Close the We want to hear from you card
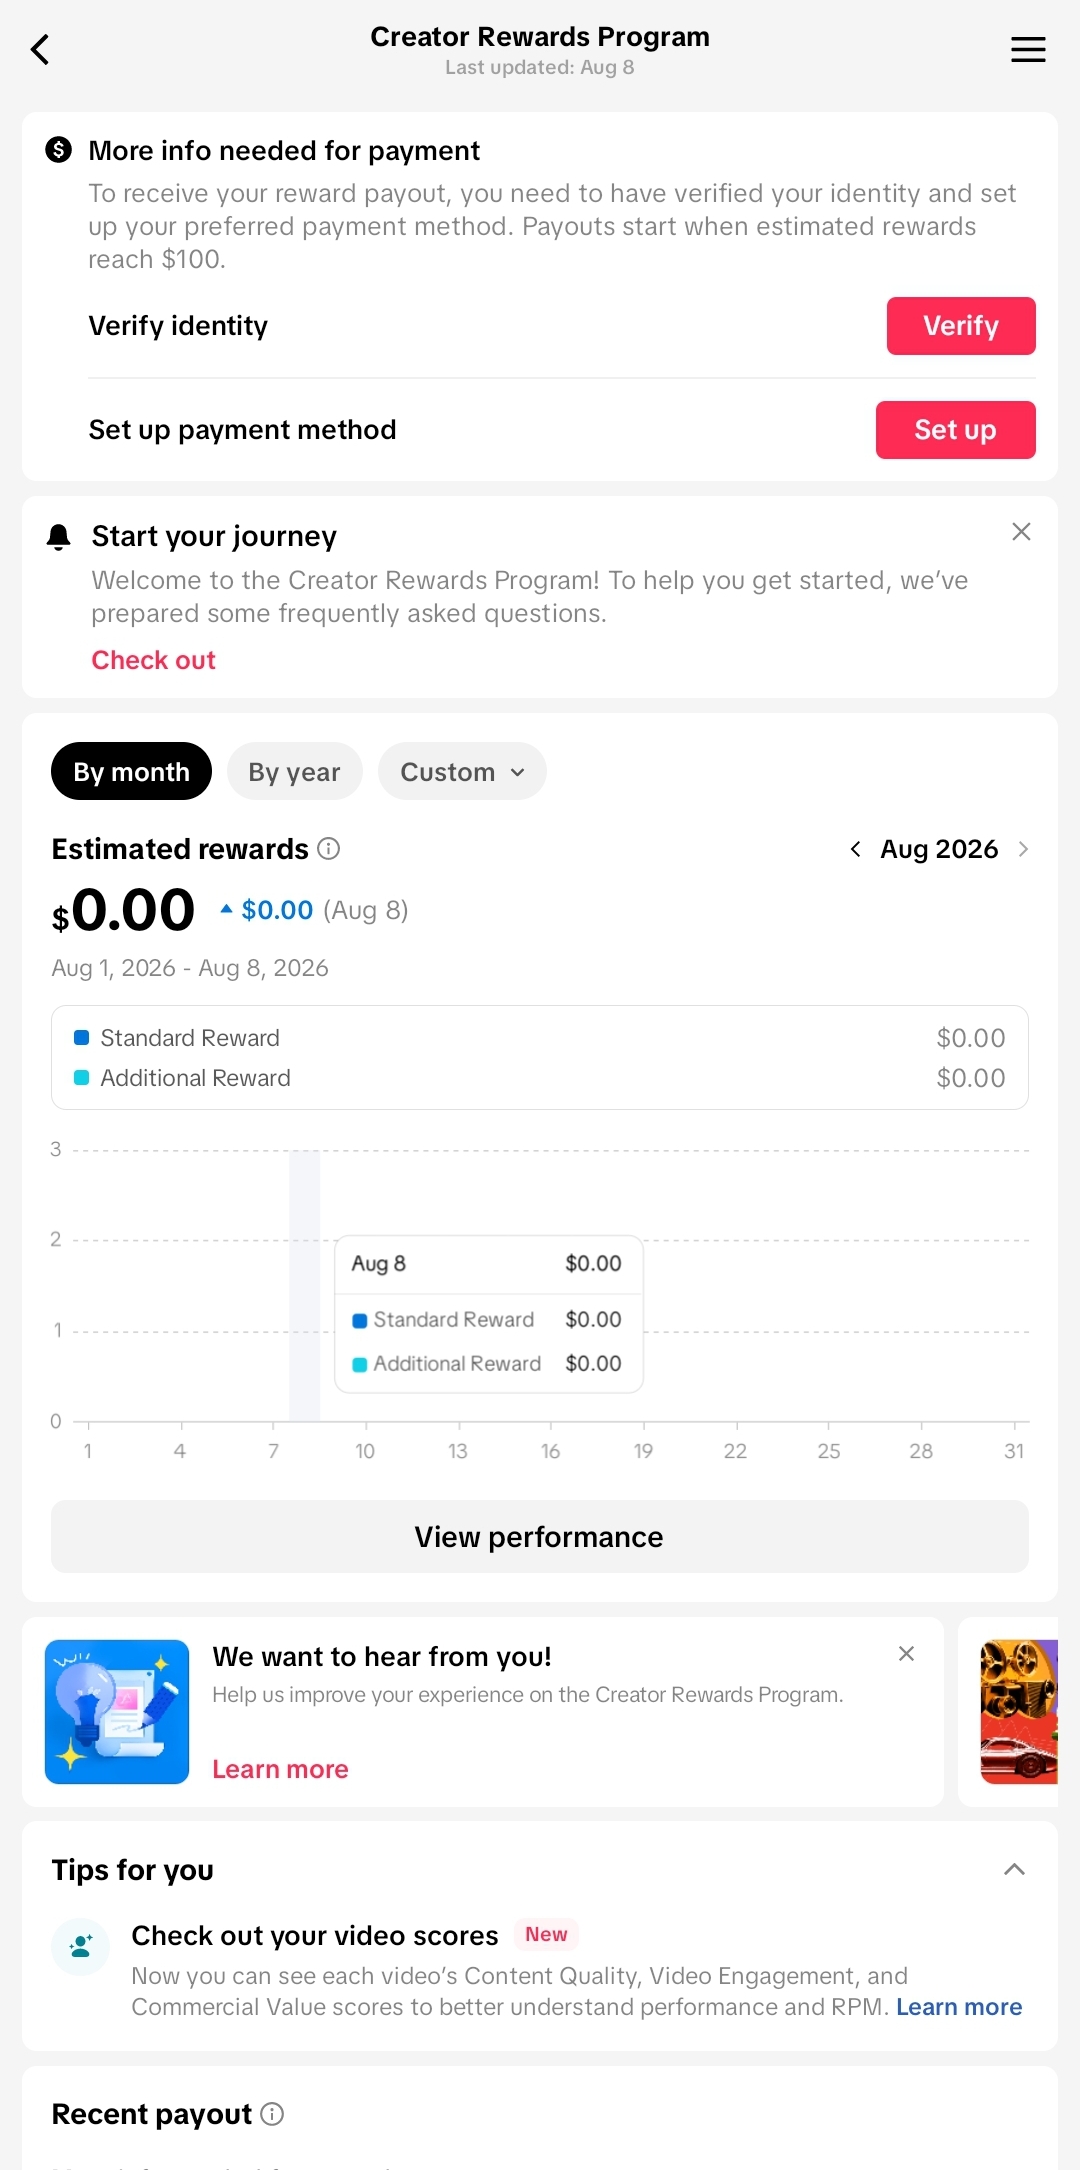1080x2170 pixels. pyautogui.click(x=906, y=1653)
